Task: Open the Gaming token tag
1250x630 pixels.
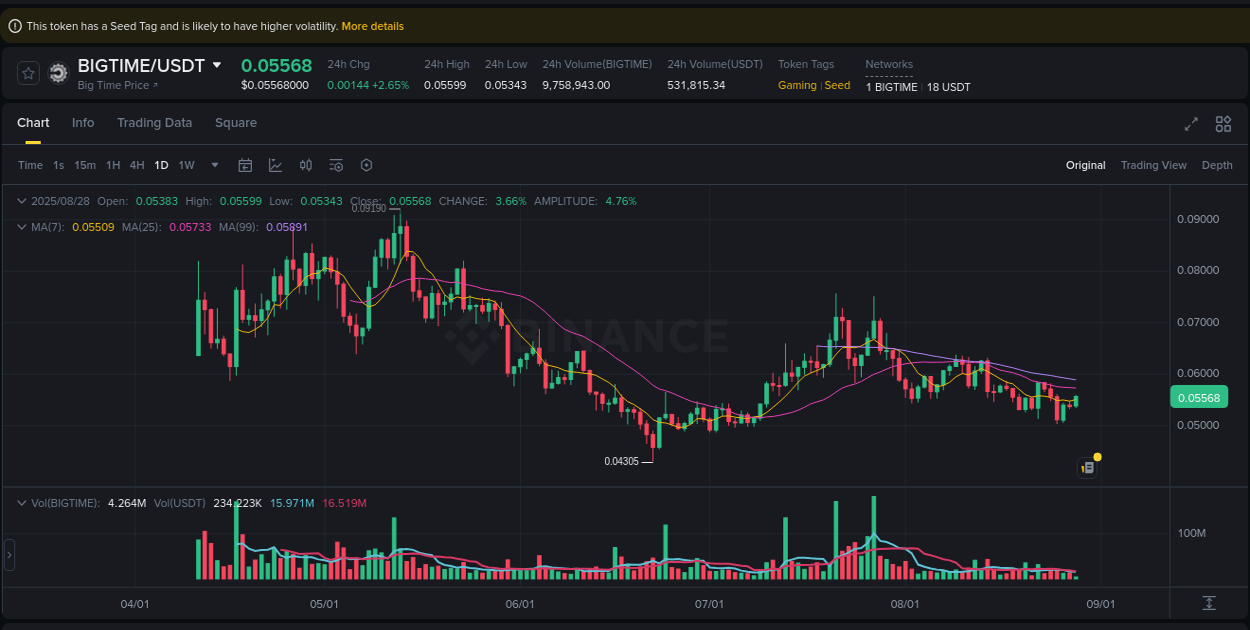Action: coord(797,85)
